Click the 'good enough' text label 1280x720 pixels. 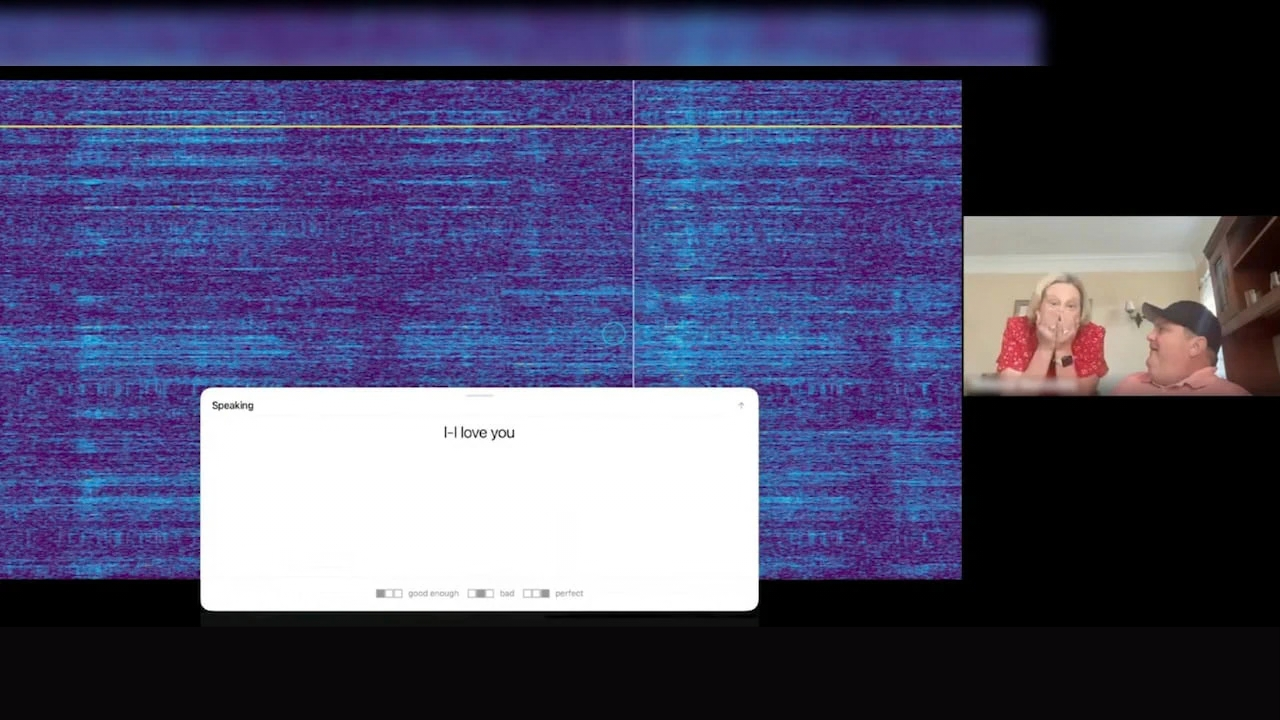click(x=433, y=593)
